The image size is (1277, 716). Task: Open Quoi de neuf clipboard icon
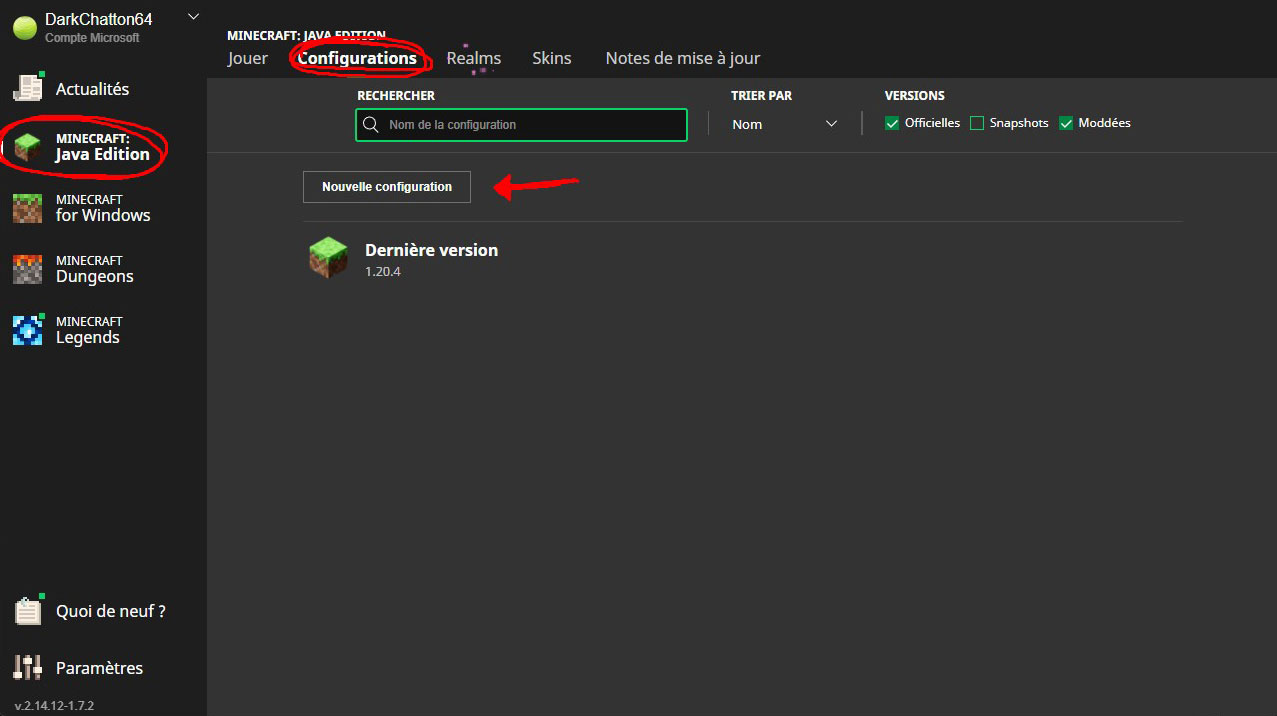coord(28,611)
